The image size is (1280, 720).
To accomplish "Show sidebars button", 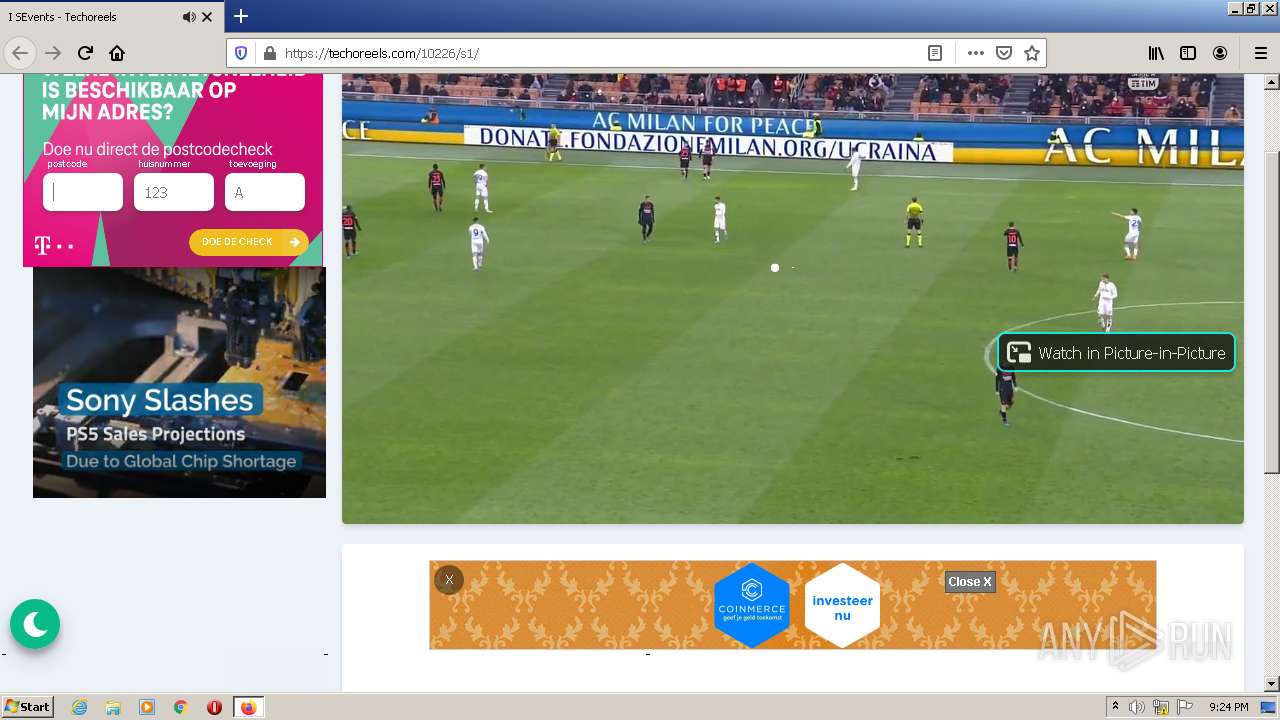I will coord(1188,53).
